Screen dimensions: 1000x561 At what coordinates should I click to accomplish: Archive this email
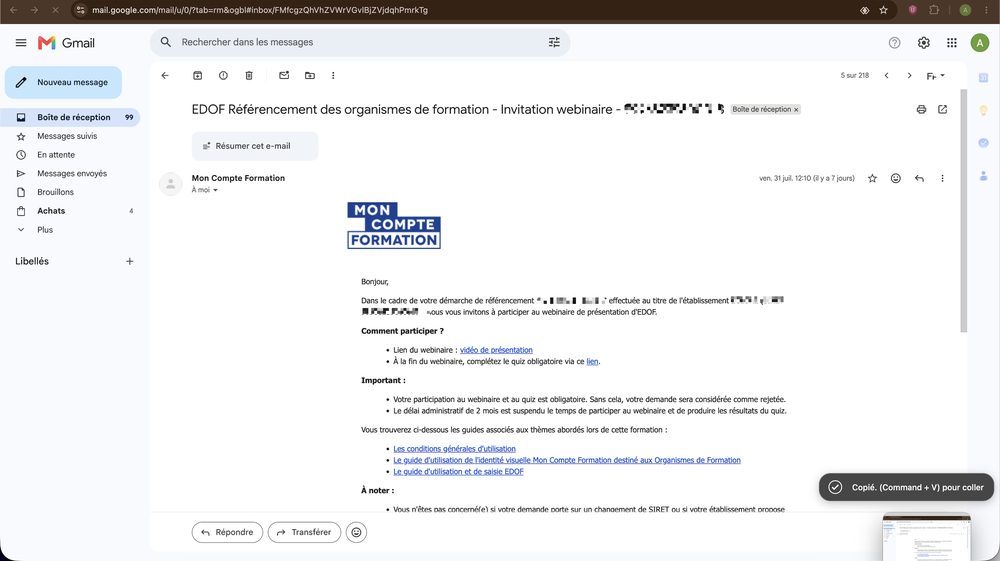[198, 75]
